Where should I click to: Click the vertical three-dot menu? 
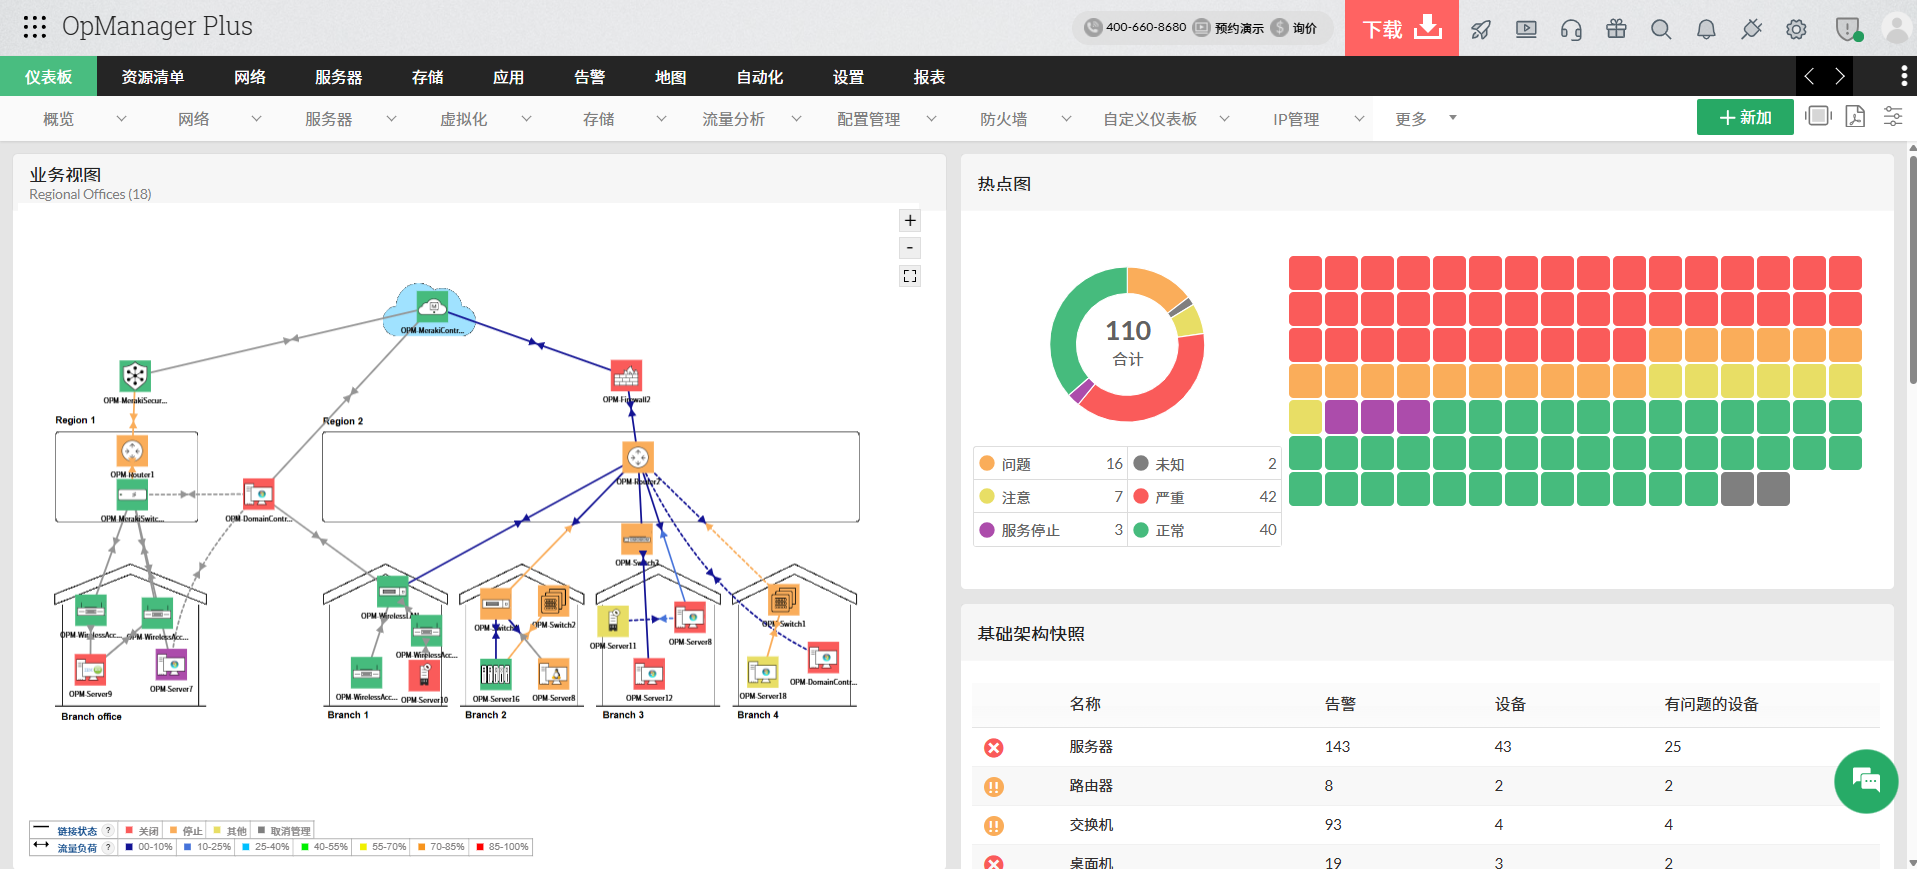point(1903,76)
